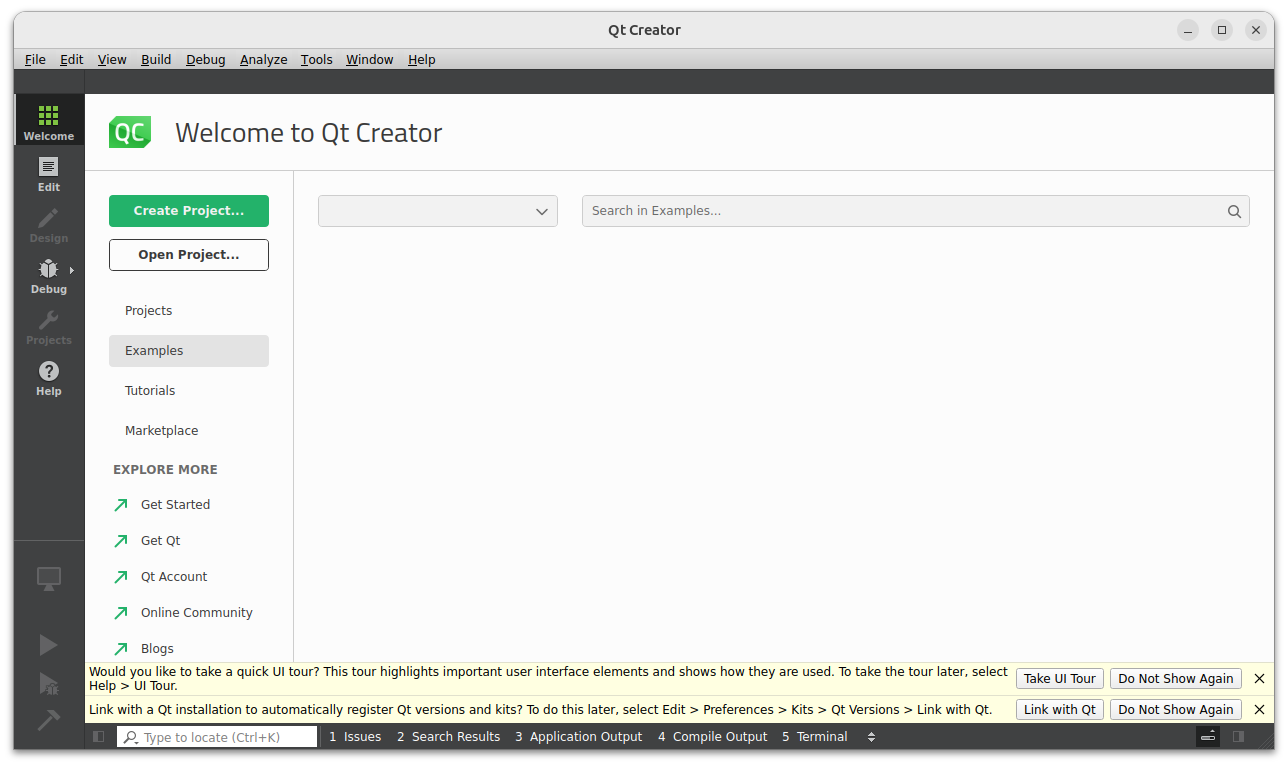Open the Debug menu
The image size is (1288, 766).
(206, 60)
